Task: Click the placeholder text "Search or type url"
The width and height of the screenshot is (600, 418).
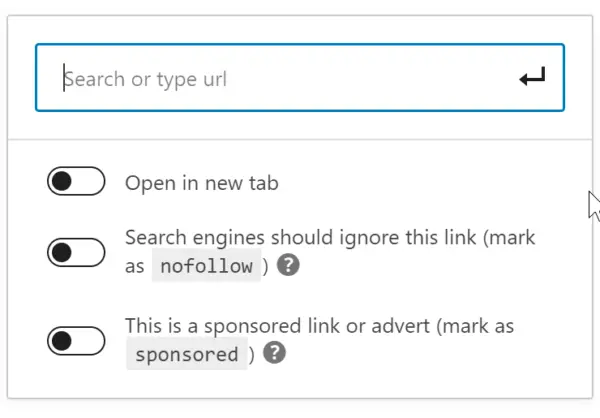Action: [x=145, y=80]
